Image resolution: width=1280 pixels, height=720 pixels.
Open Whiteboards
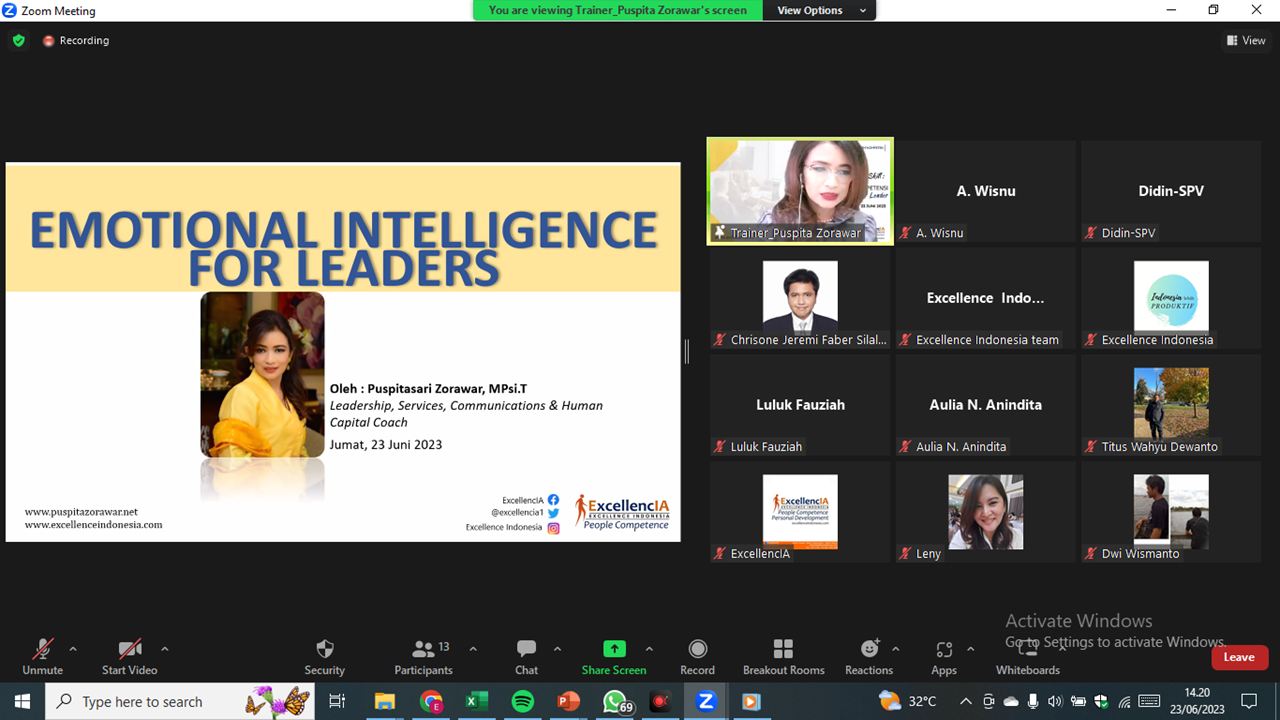[x=1027, y=657]
